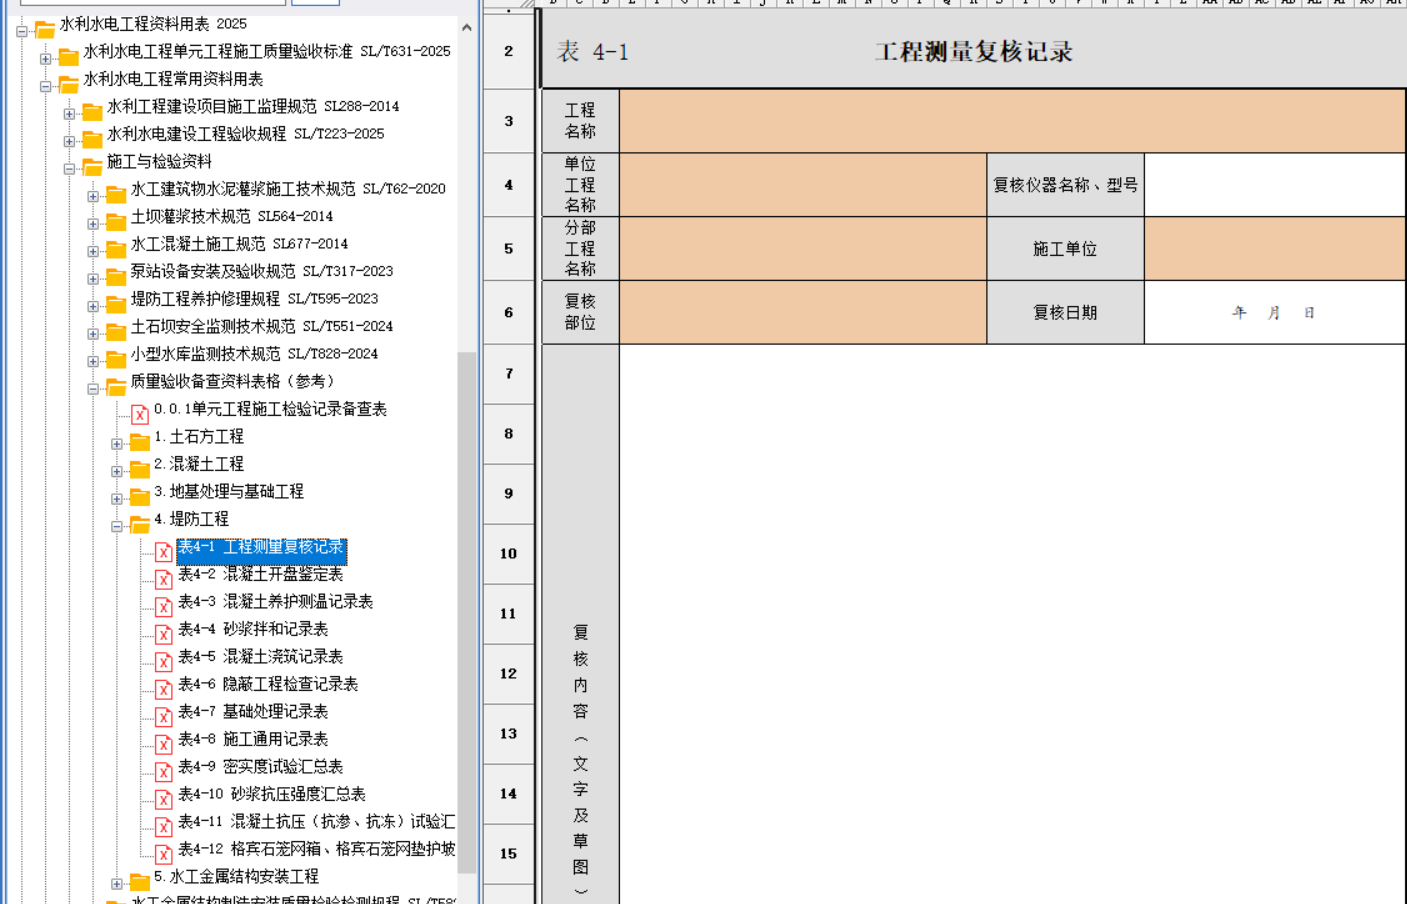The width and height of the screenshot is (1407, 904).
Task: Click the tree panel scroll up arrow
Action: point(467,28)
